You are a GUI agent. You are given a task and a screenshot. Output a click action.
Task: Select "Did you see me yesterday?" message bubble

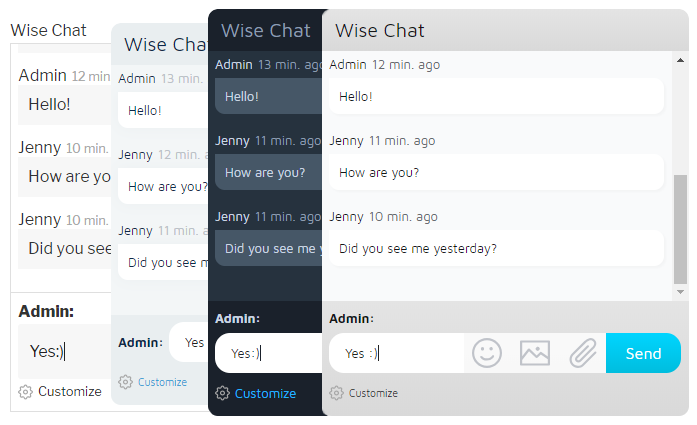[x=495, y=248]
